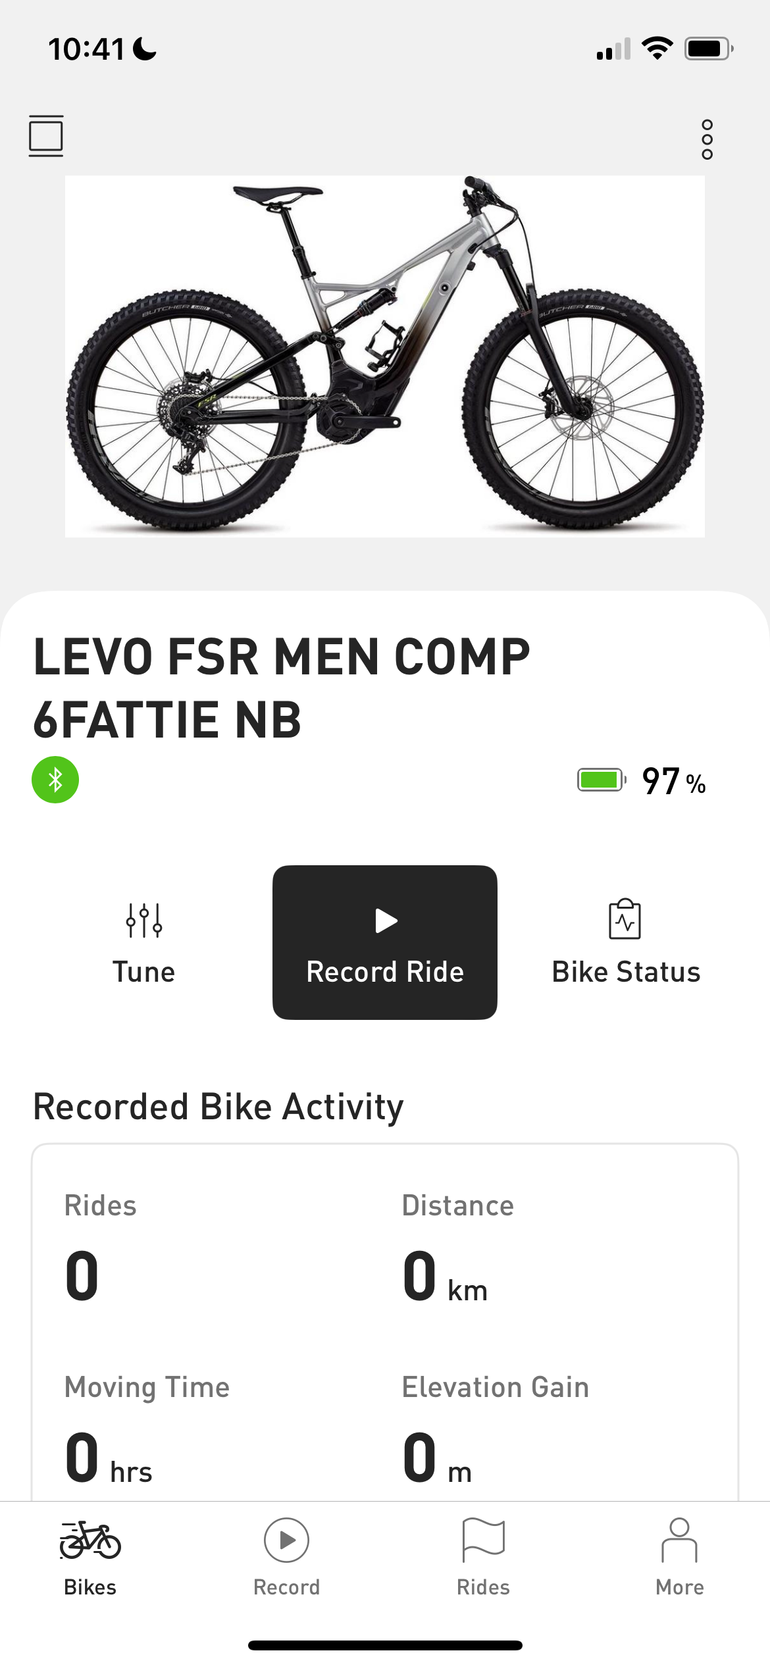770x1666 pixels.
Task: Tap the Wi-Fi status bar icon
Action: [657, 48]
